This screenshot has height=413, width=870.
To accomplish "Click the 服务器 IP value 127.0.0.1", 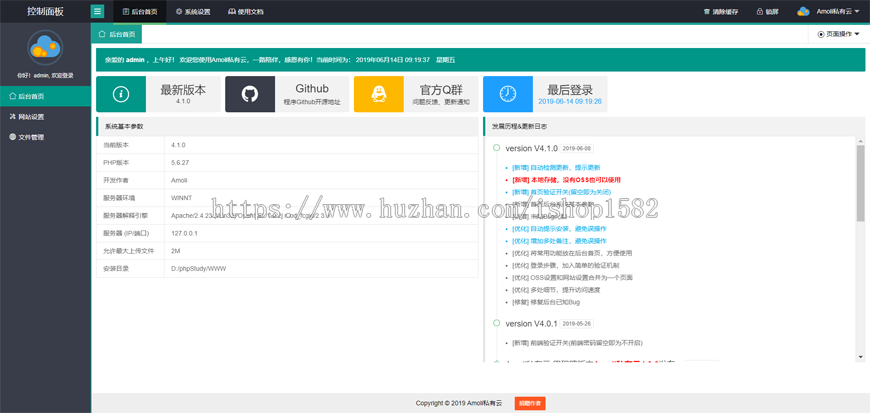I will 184,233.
